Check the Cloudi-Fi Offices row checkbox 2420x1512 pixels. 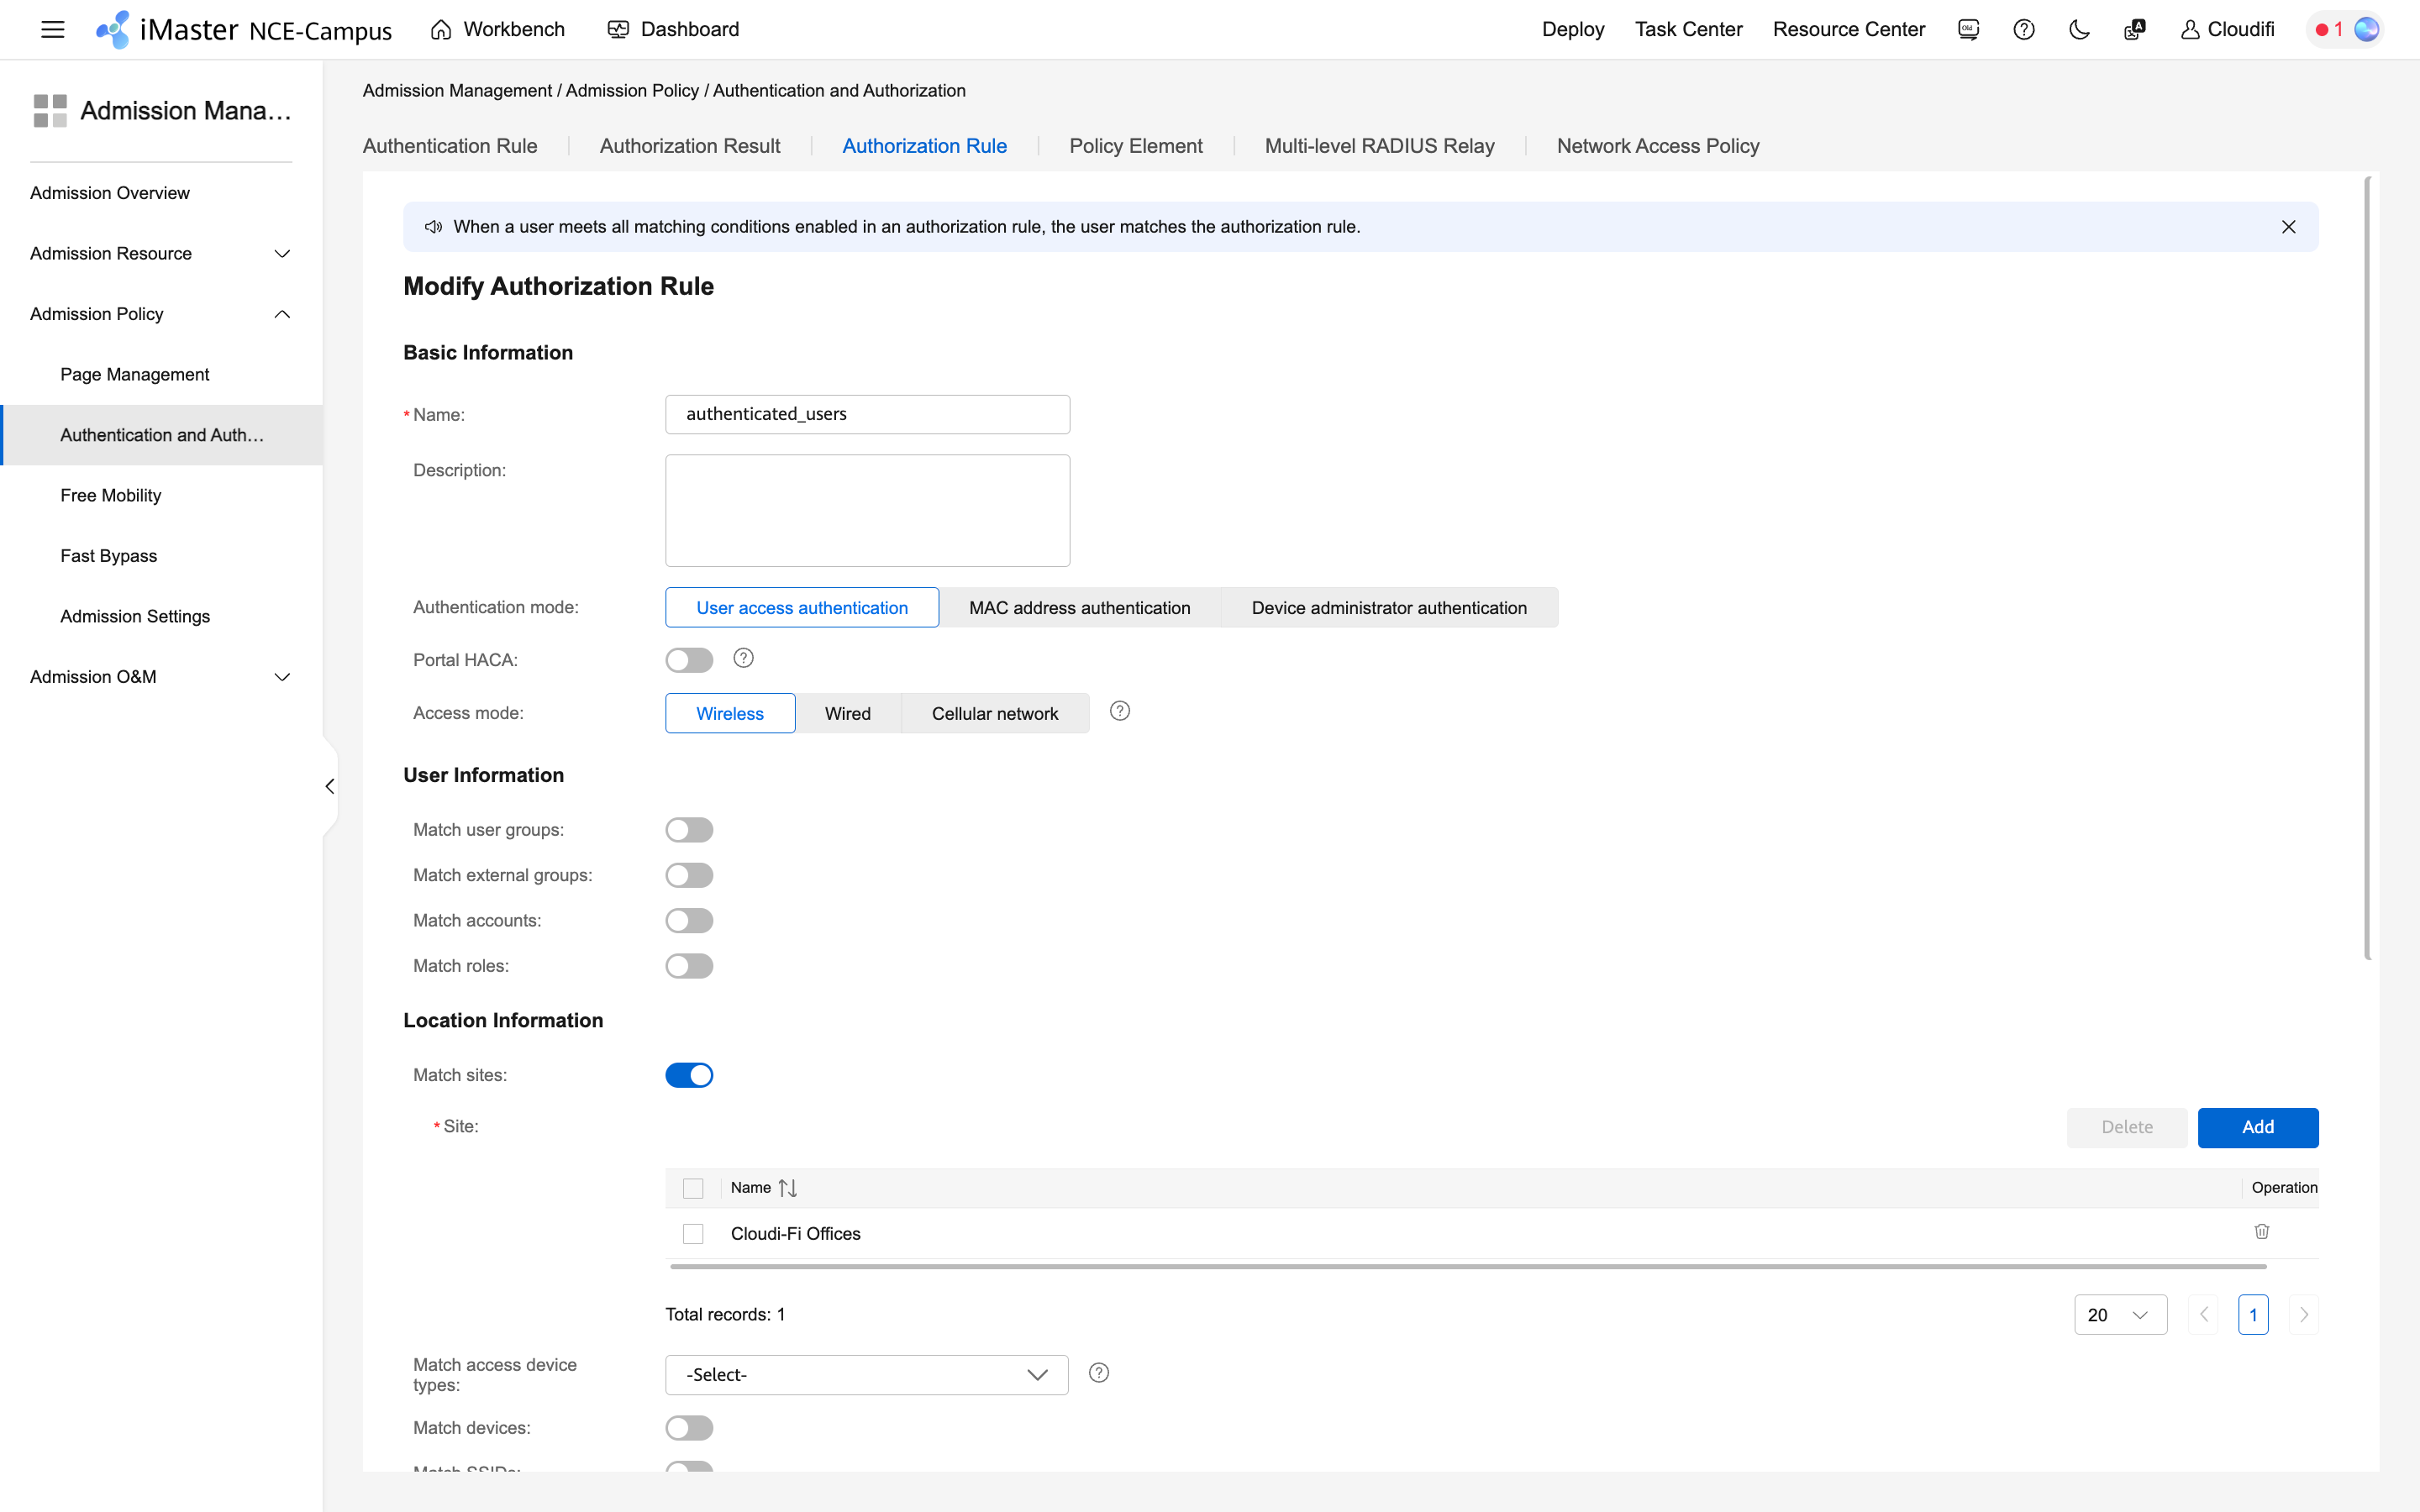click(x=693, y=1233)
